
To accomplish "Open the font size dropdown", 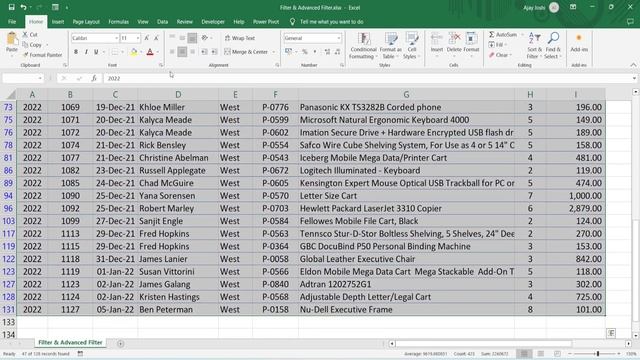I will coord(138,38).
